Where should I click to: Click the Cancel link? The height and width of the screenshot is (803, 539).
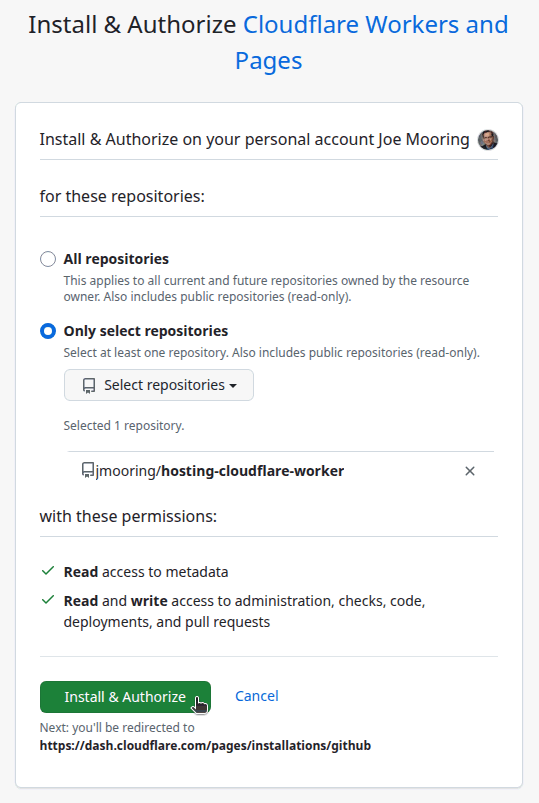(257, 696)
